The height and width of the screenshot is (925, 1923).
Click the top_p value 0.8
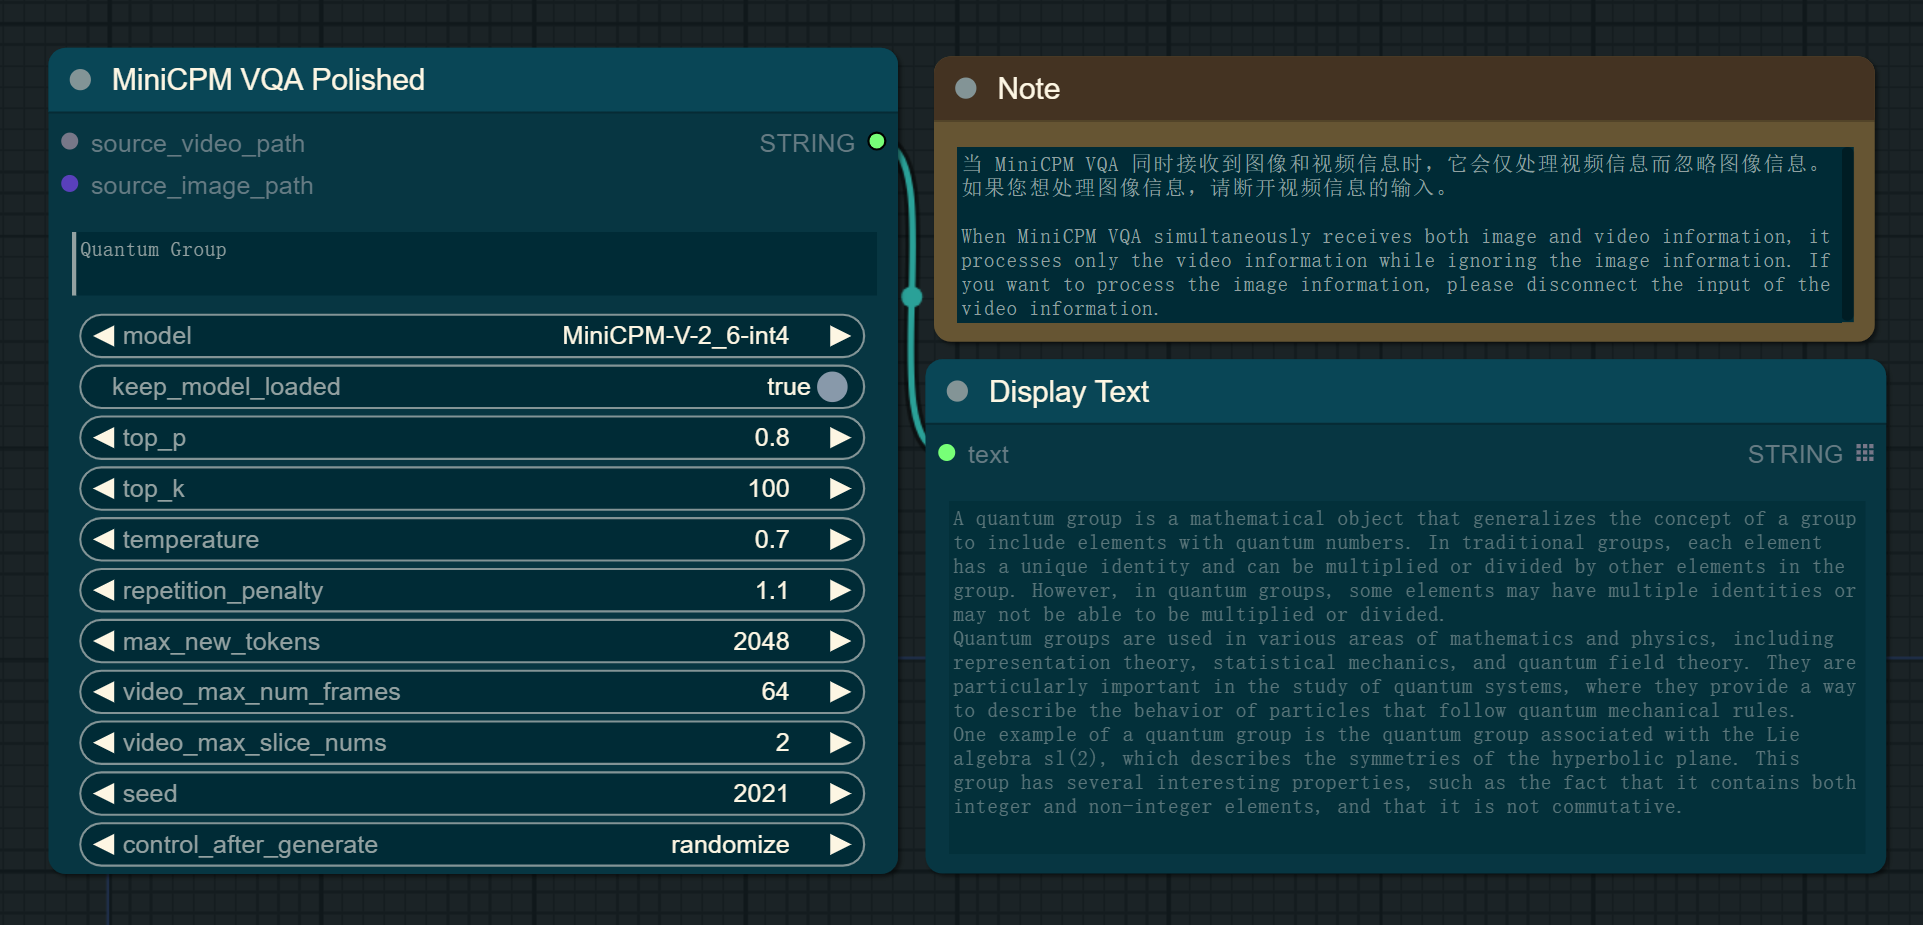click(772, 438)
